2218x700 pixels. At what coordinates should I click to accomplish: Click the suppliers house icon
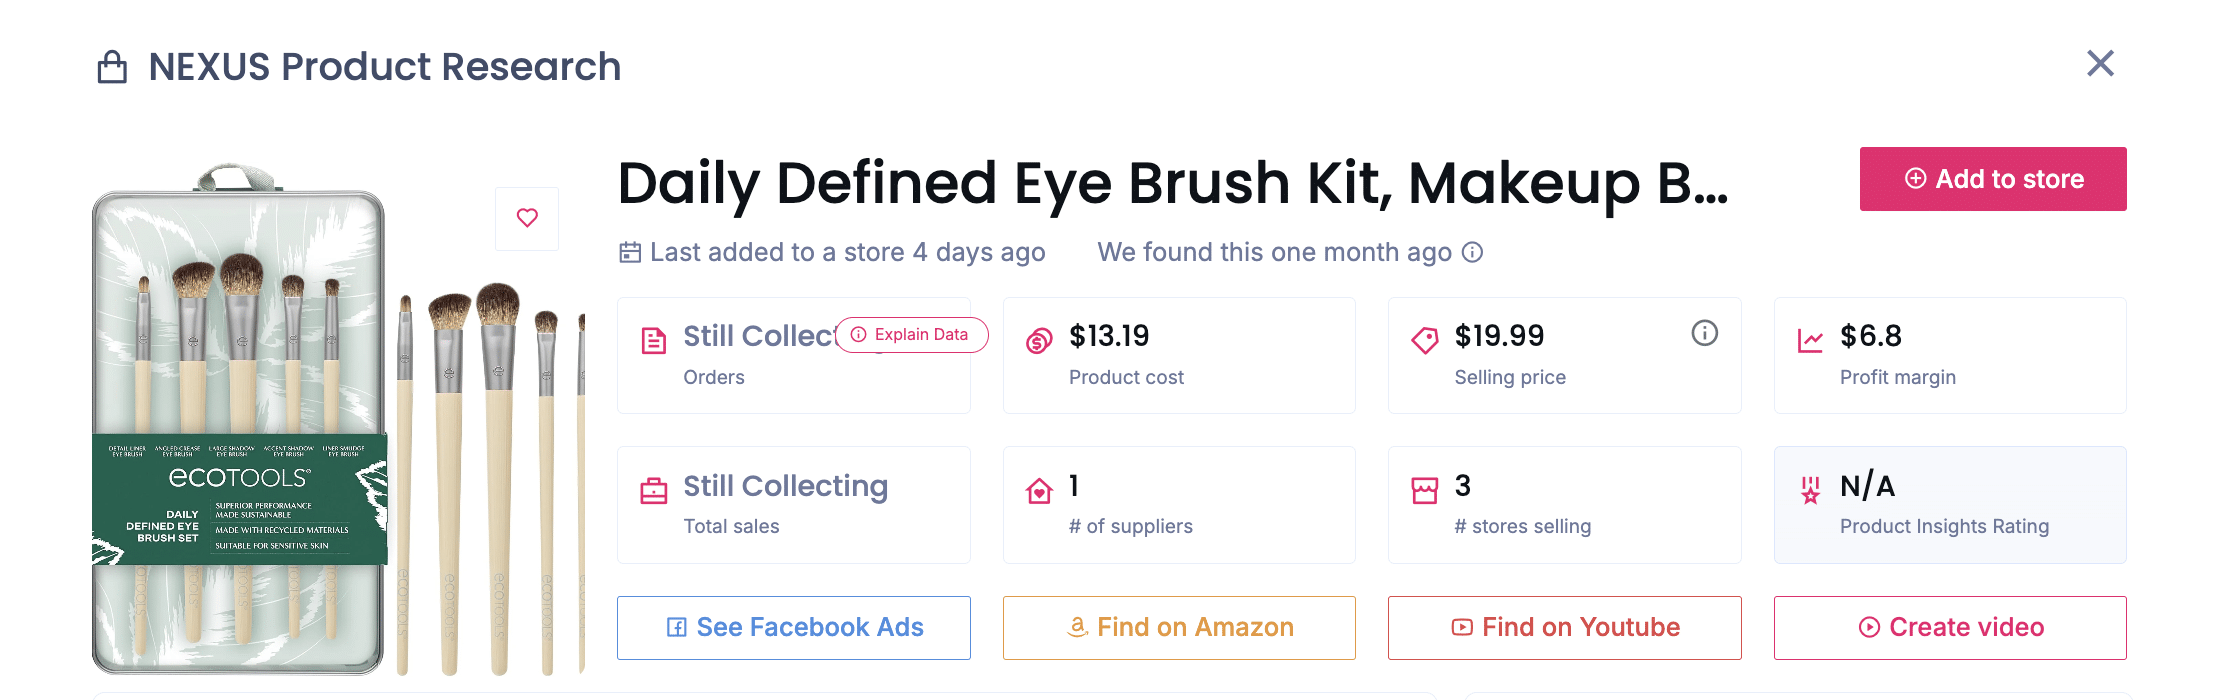1039,491
